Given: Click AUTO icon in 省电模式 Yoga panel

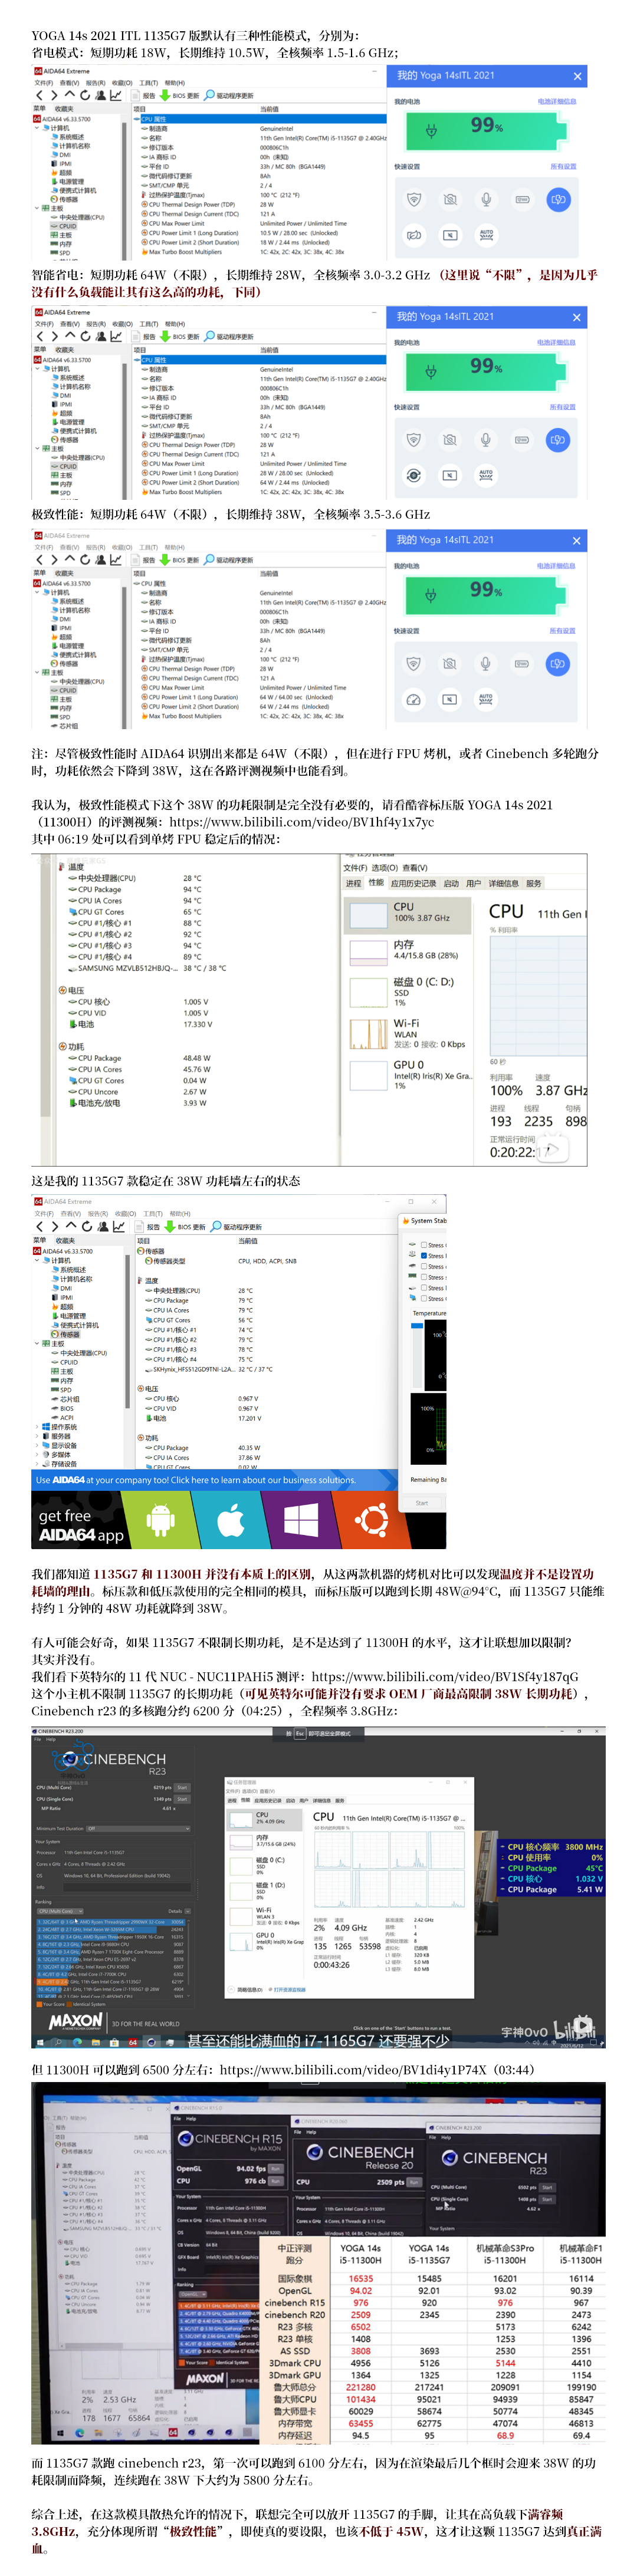Looking at the screenshot, I should (486, 235).
